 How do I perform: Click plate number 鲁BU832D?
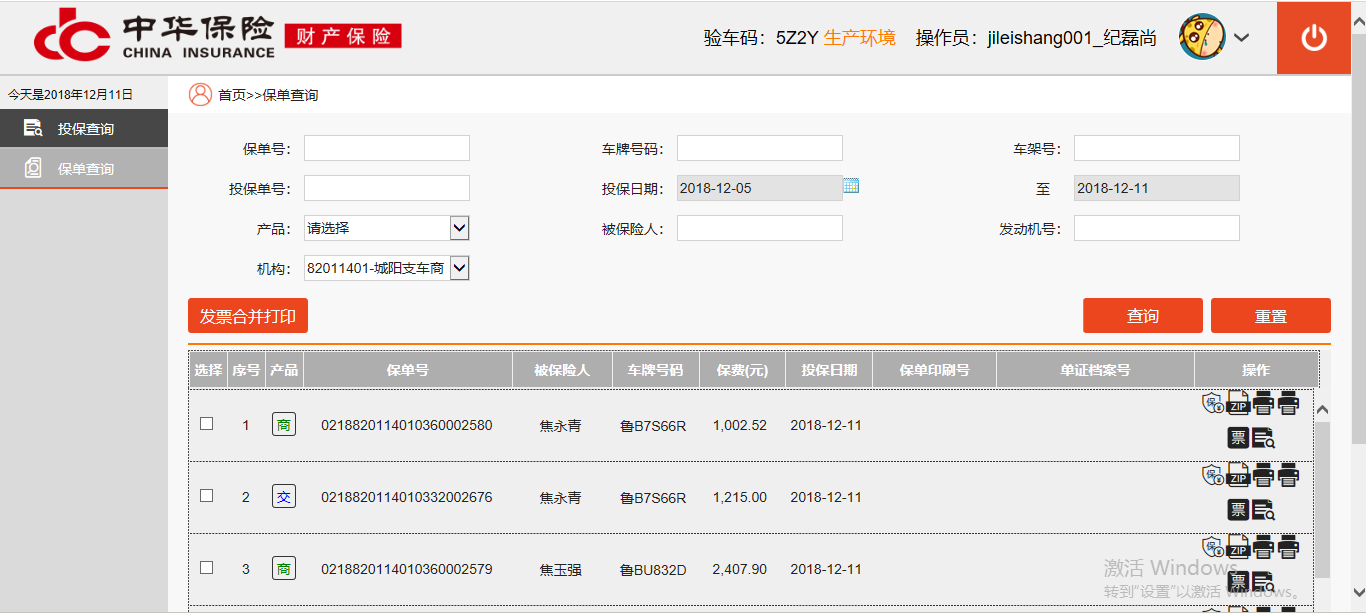tap(653, 570)
